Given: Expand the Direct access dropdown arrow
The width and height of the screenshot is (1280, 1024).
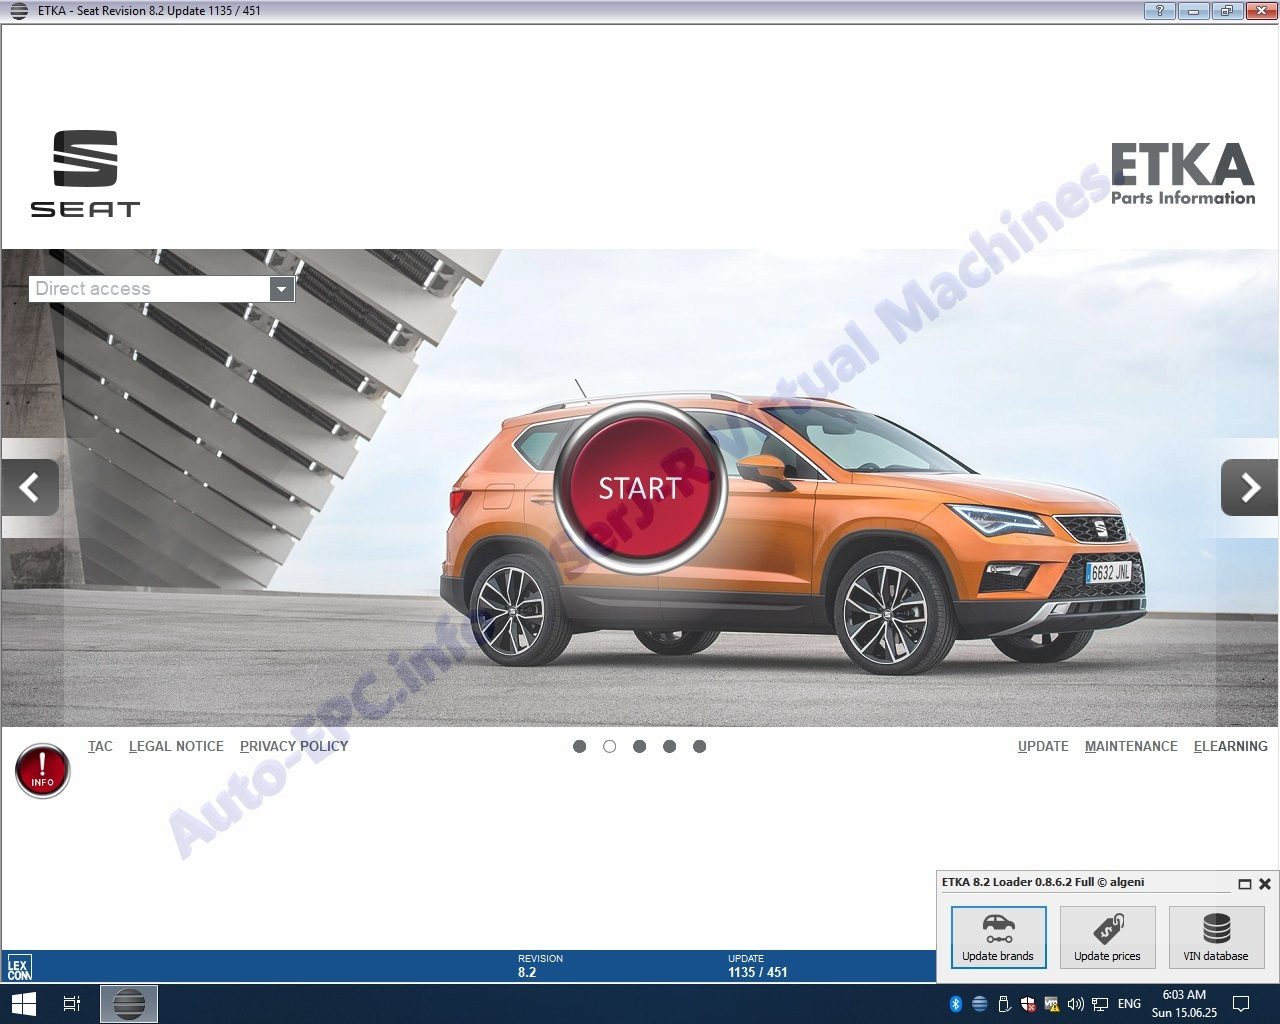Looking at the screenshot, I should point(282,289).
